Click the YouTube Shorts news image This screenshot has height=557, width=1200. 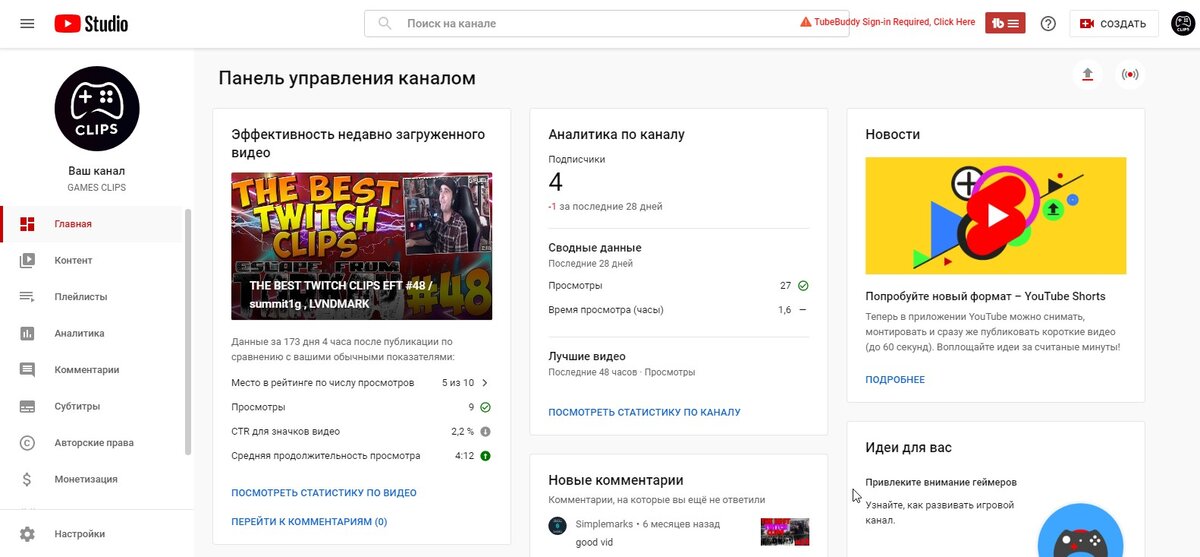(995, 215)
